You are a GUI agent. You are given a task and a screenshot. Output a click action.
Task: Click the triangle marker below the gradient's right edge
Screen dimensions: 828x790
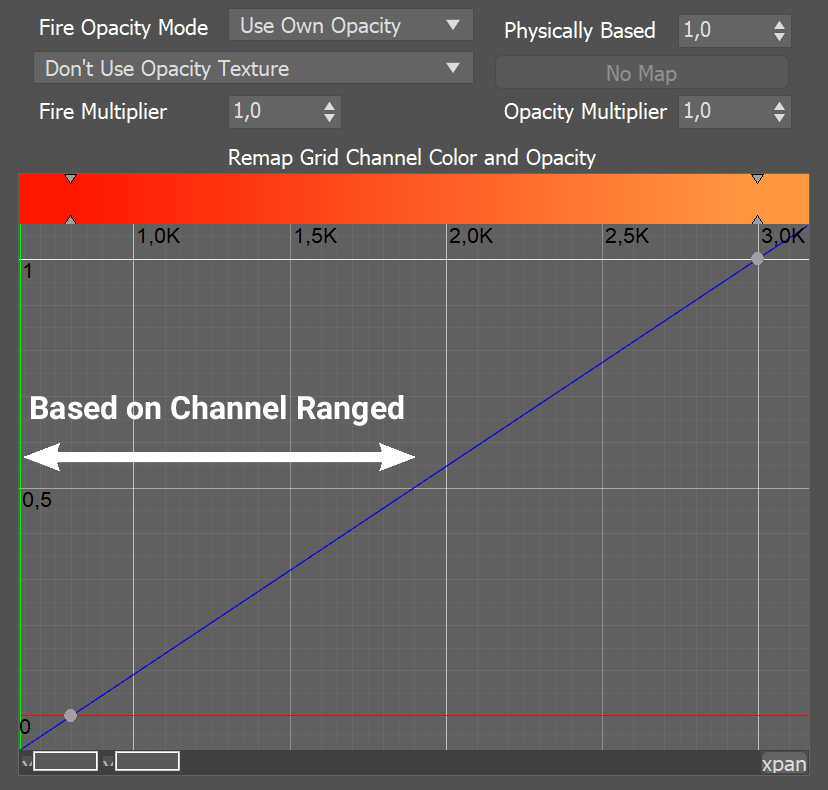(x=757, y=221)
